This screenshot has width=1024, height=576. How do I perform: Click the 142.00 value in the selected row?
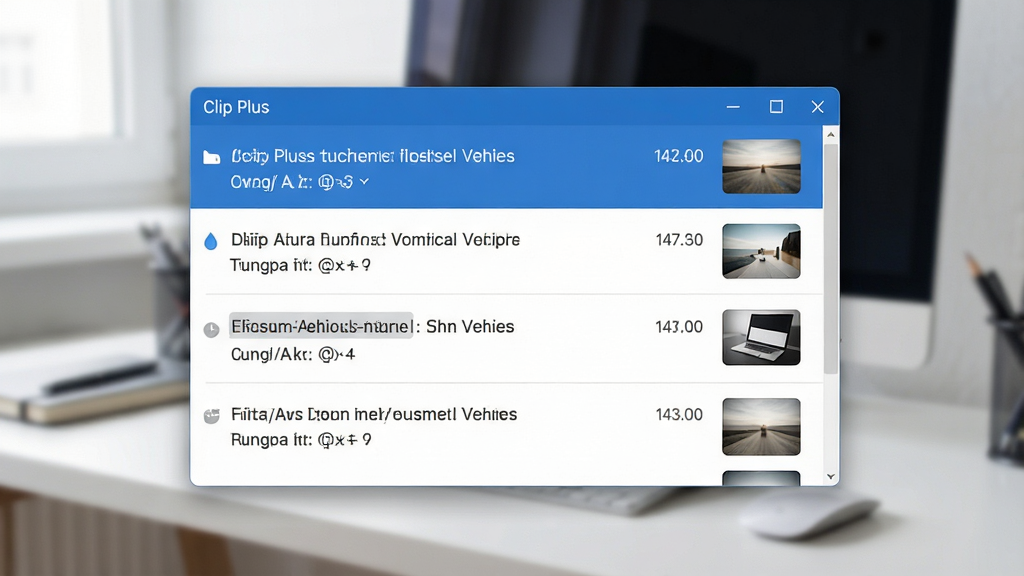pos(679,156)
